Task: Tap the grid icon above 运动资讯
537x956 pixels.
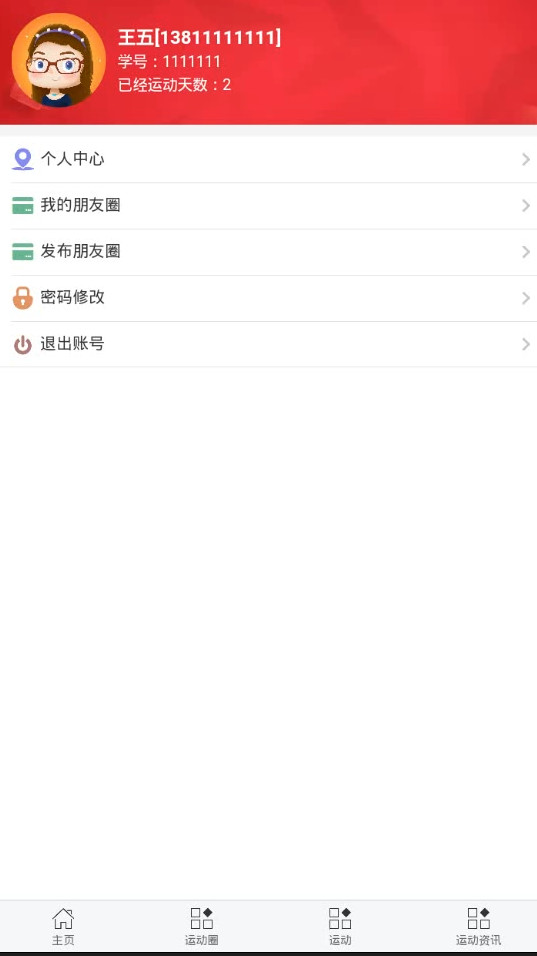Action: (x=478, y=918)
